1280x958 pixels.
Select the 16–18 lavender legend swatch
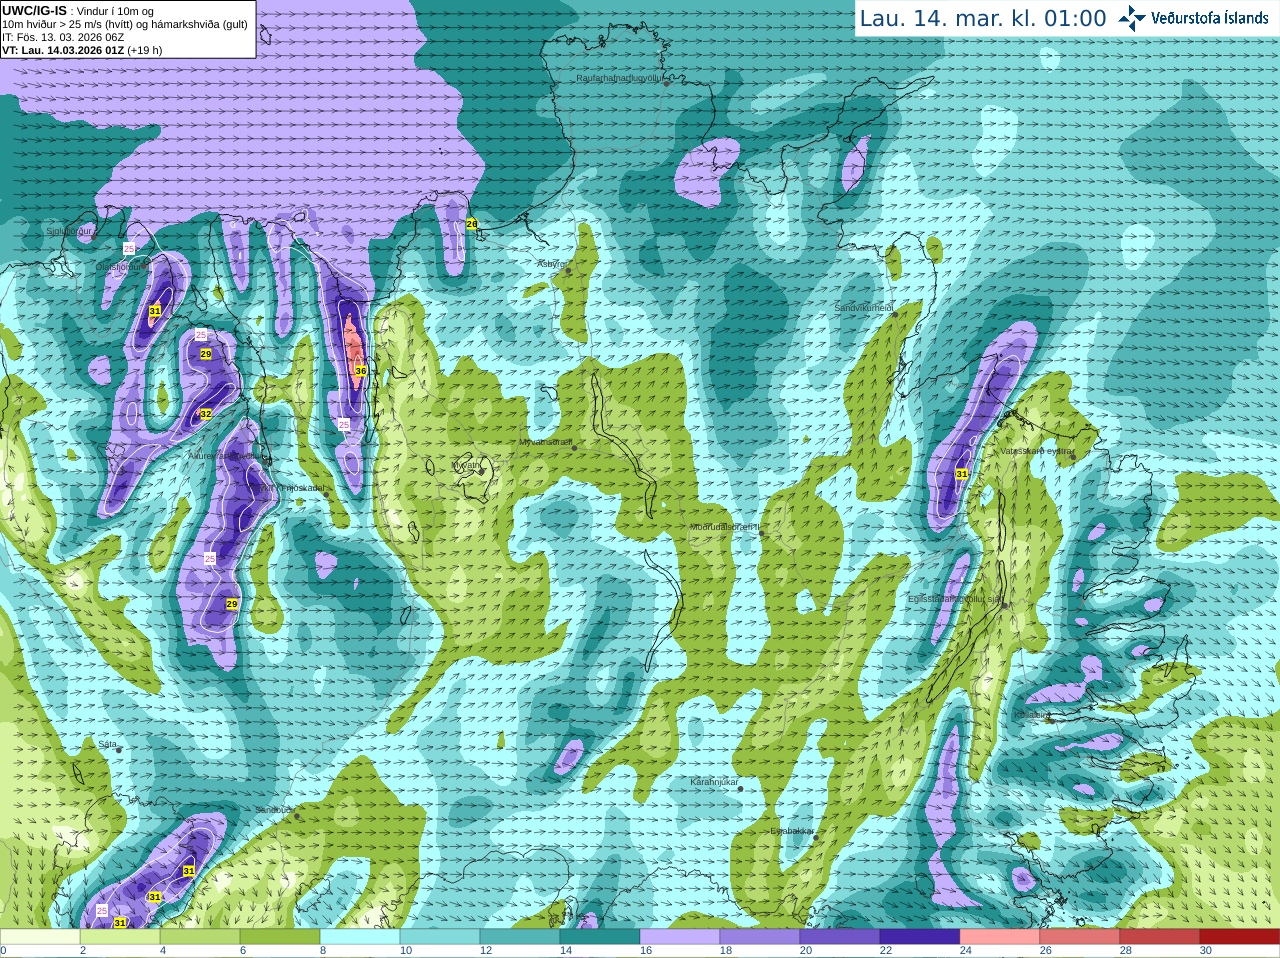[680, 937]
